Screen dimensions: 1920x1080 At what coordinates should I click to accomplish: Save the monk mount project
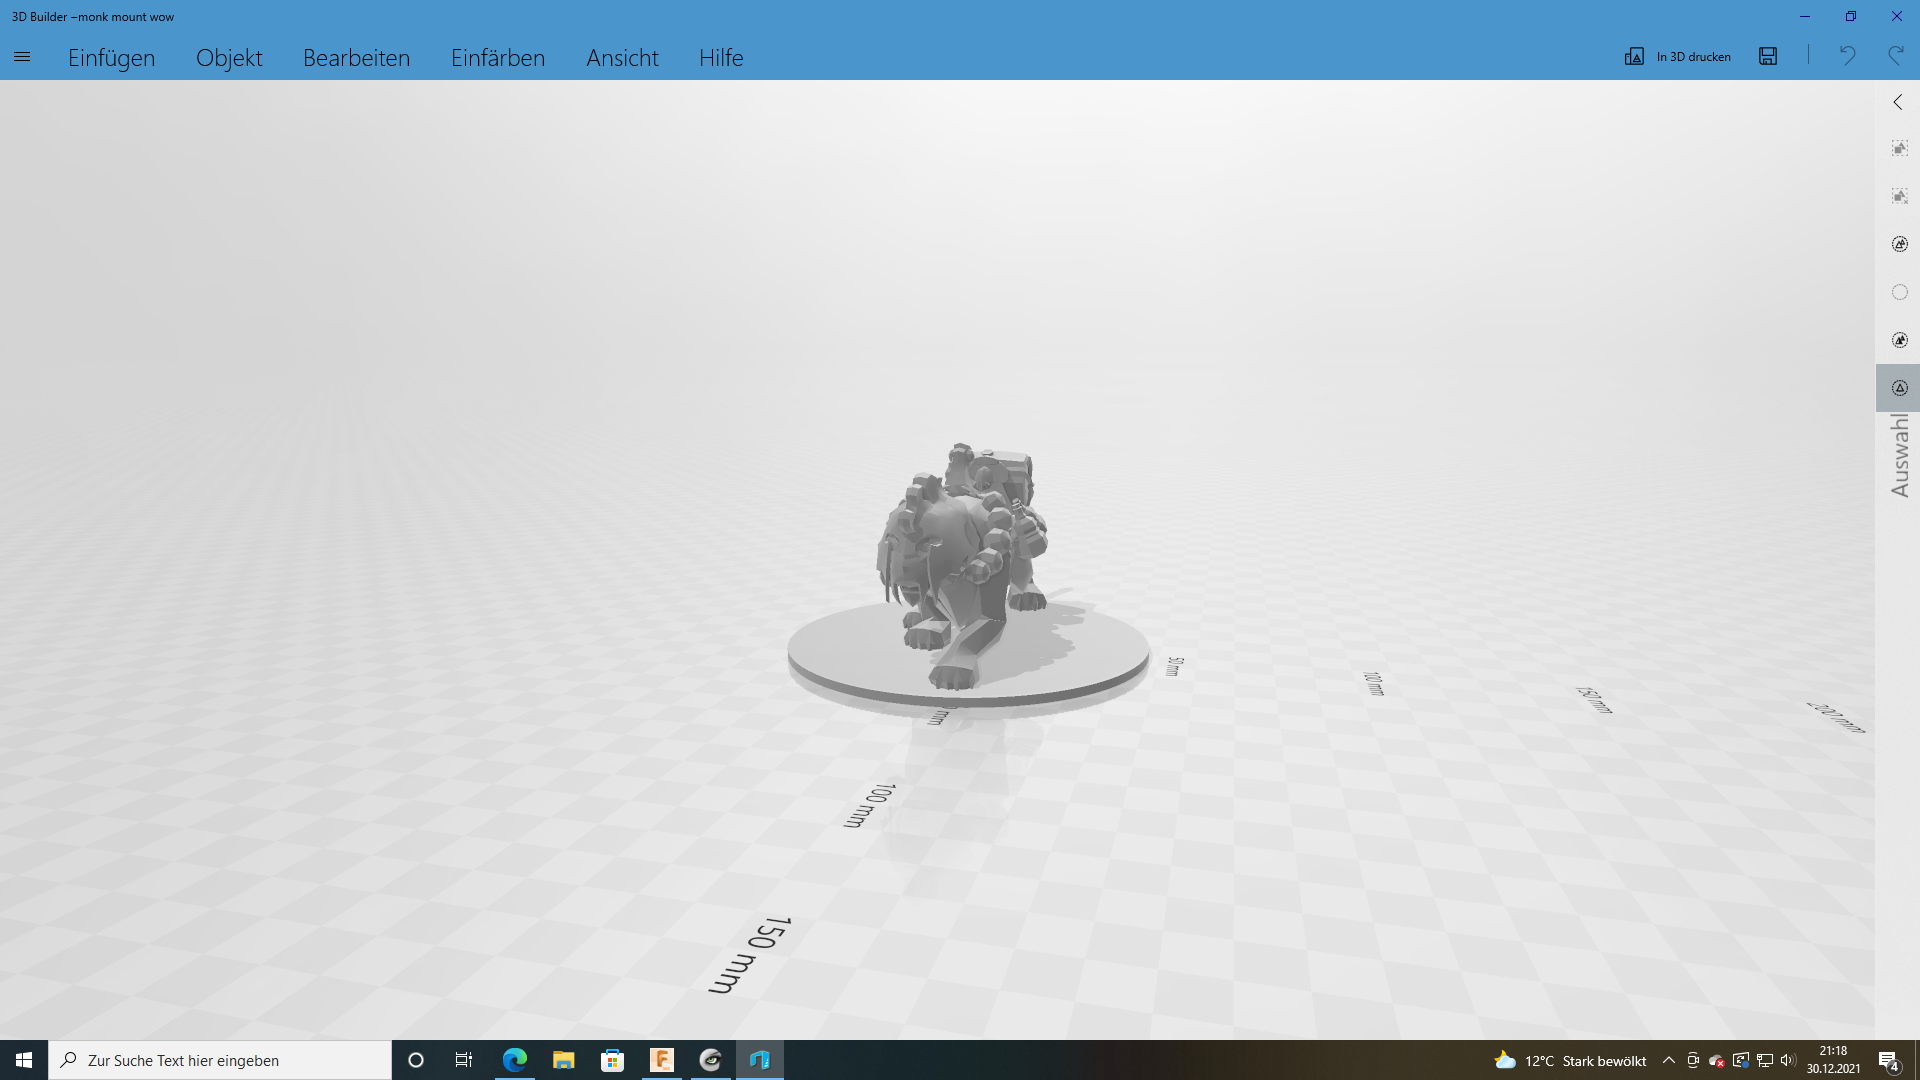(x=1767, y=56)
